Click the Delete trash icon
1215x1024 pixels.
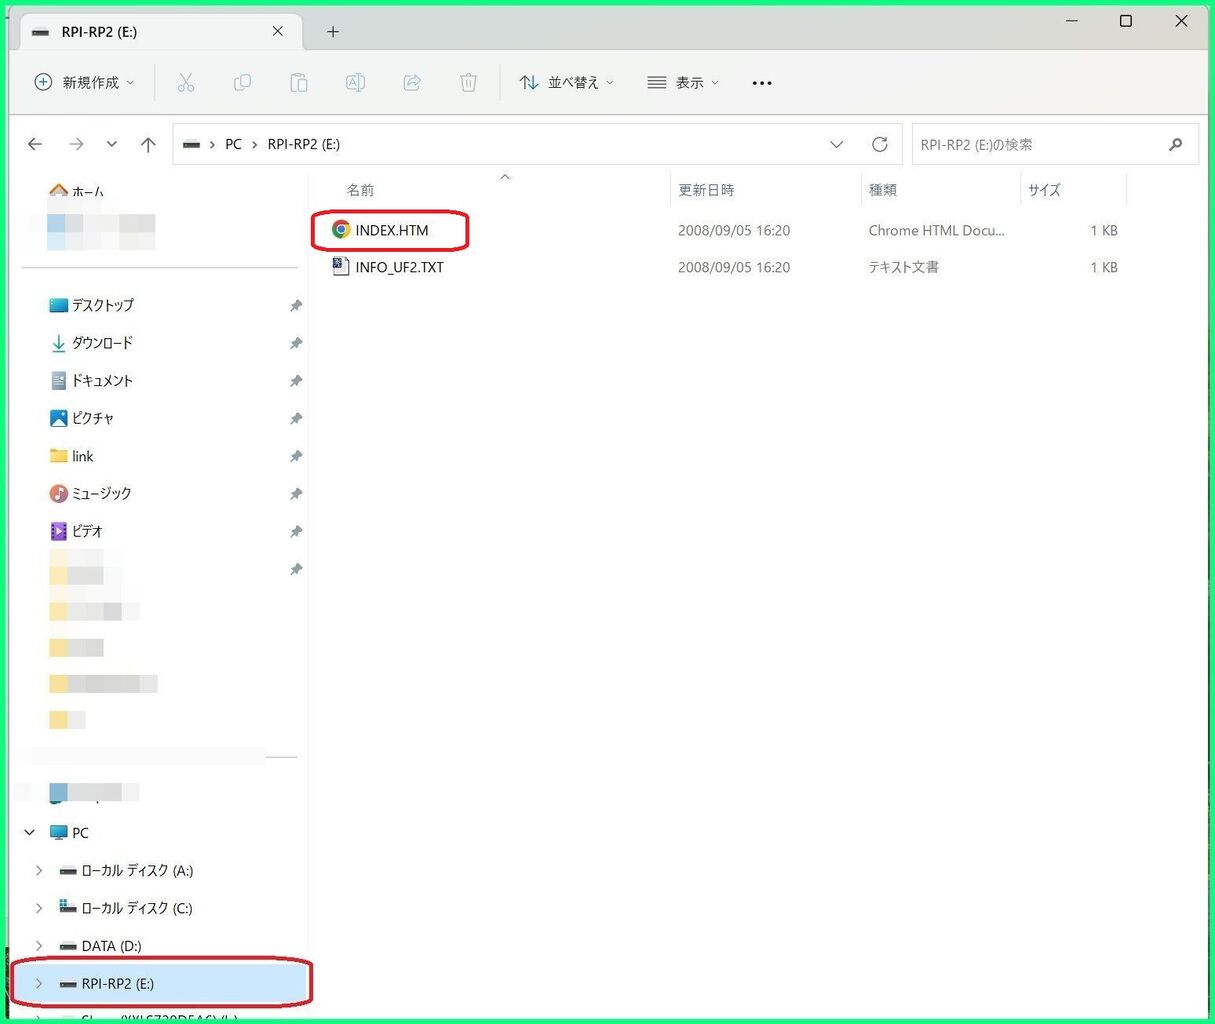point(468,83)
